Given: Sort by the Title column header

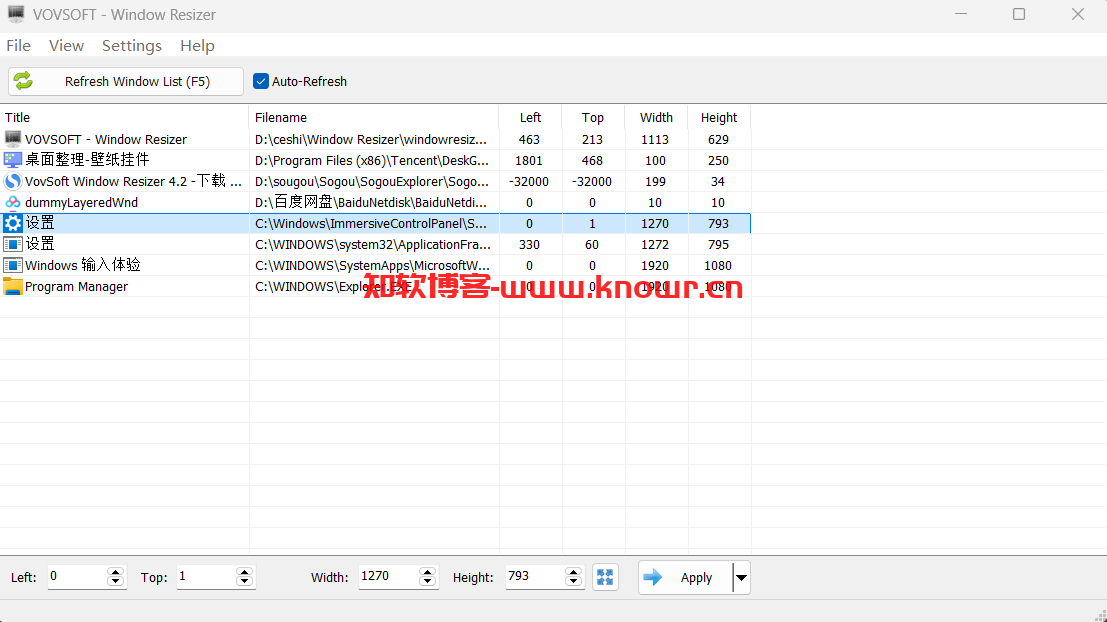Looking at the screenshot, I should pyautogui.click(x=124, y=117).
